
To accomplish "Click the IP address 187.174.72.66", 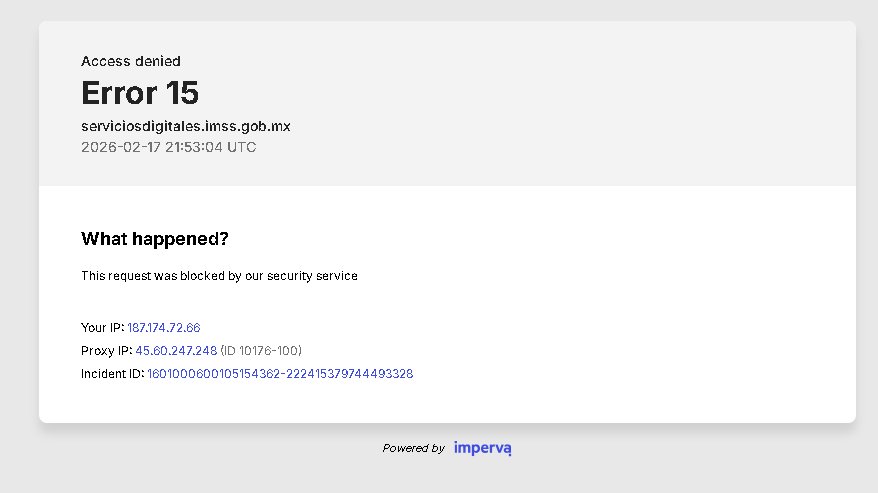I will click(x=164, y=328).
